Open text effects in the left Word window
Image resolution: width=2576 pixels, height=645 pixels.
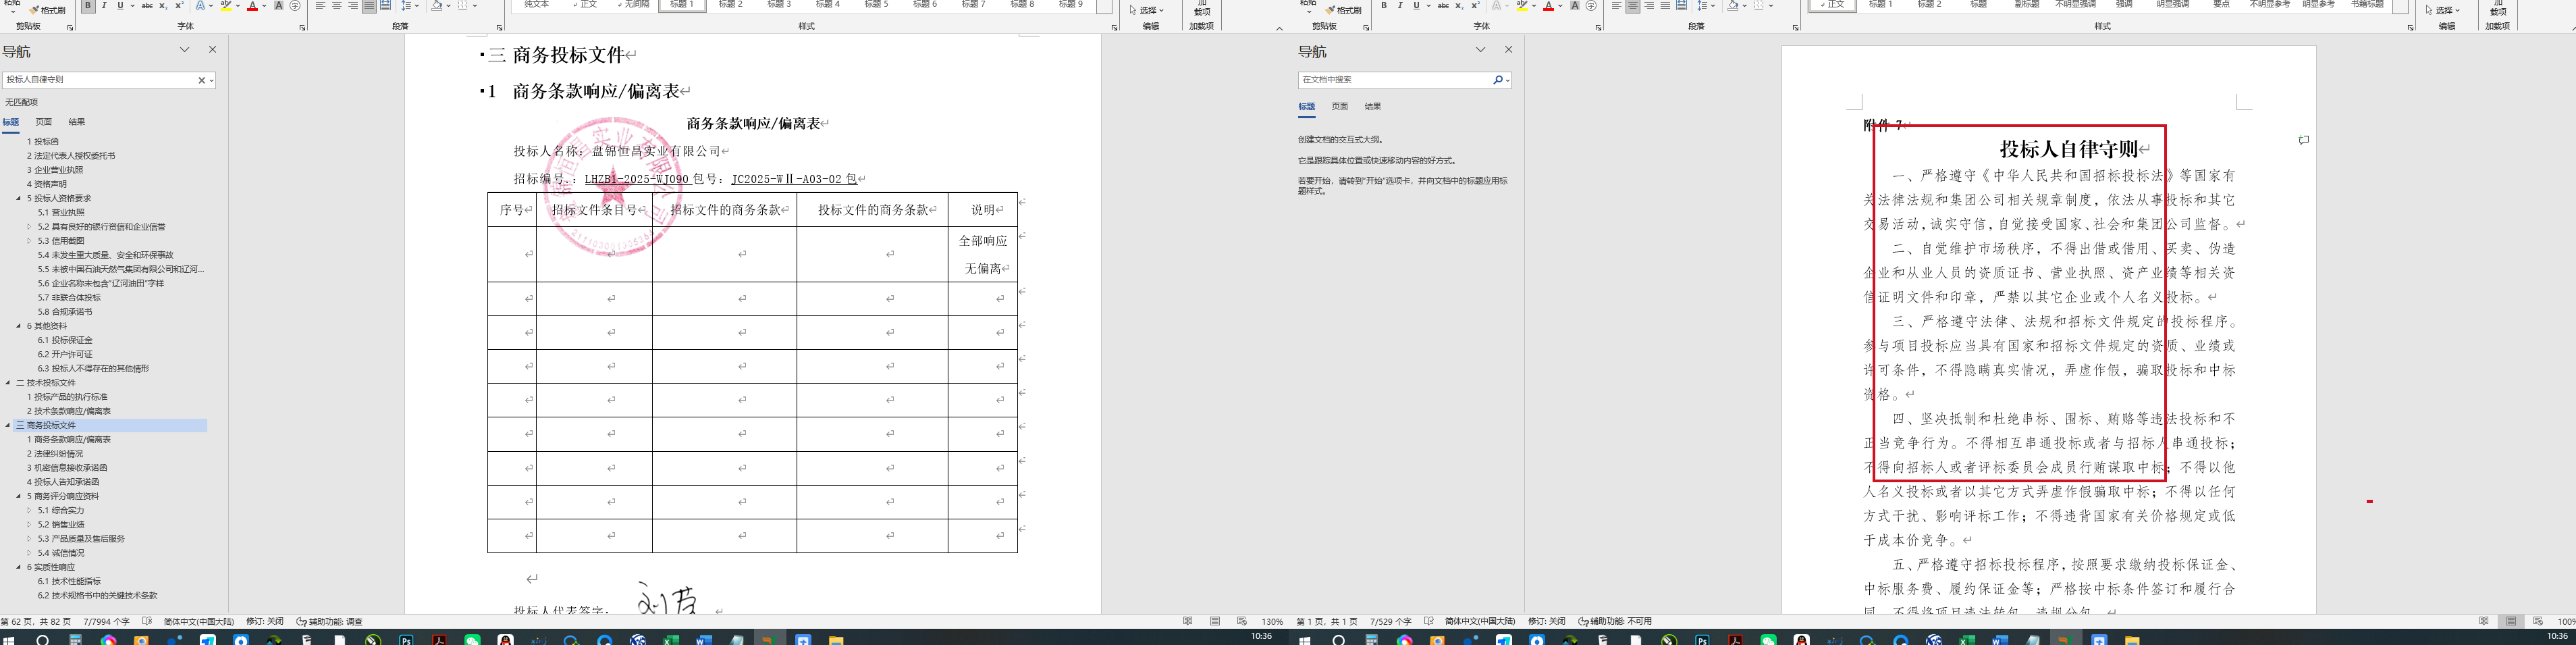point(201,6)
